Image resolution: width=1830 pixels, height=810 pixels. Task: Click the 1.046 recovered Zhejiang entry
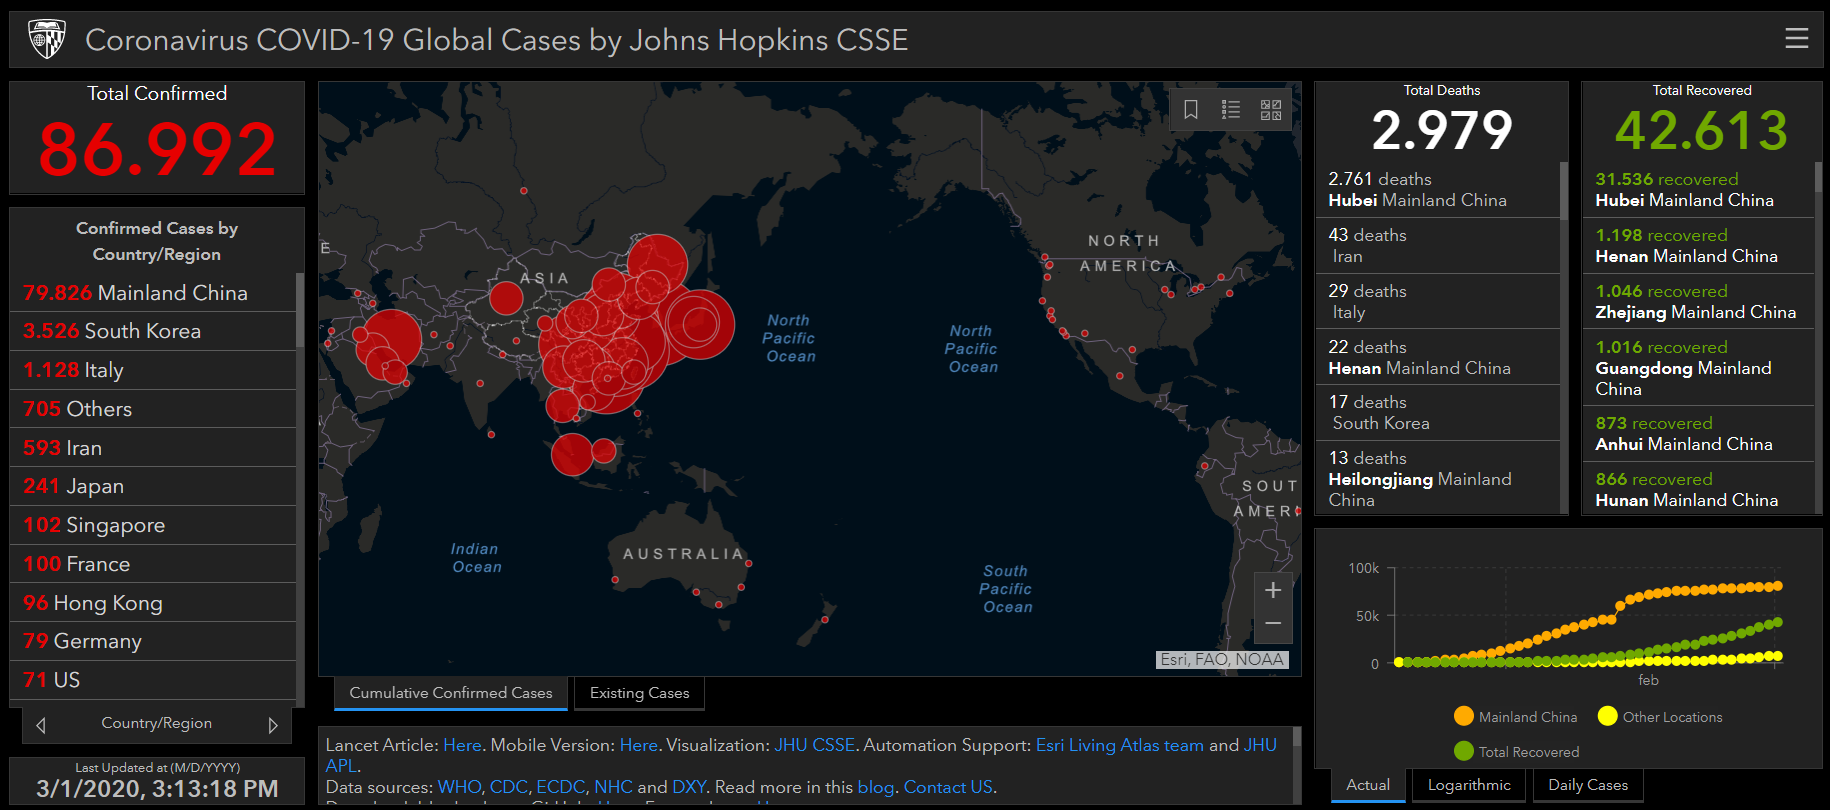point(1698,302)
